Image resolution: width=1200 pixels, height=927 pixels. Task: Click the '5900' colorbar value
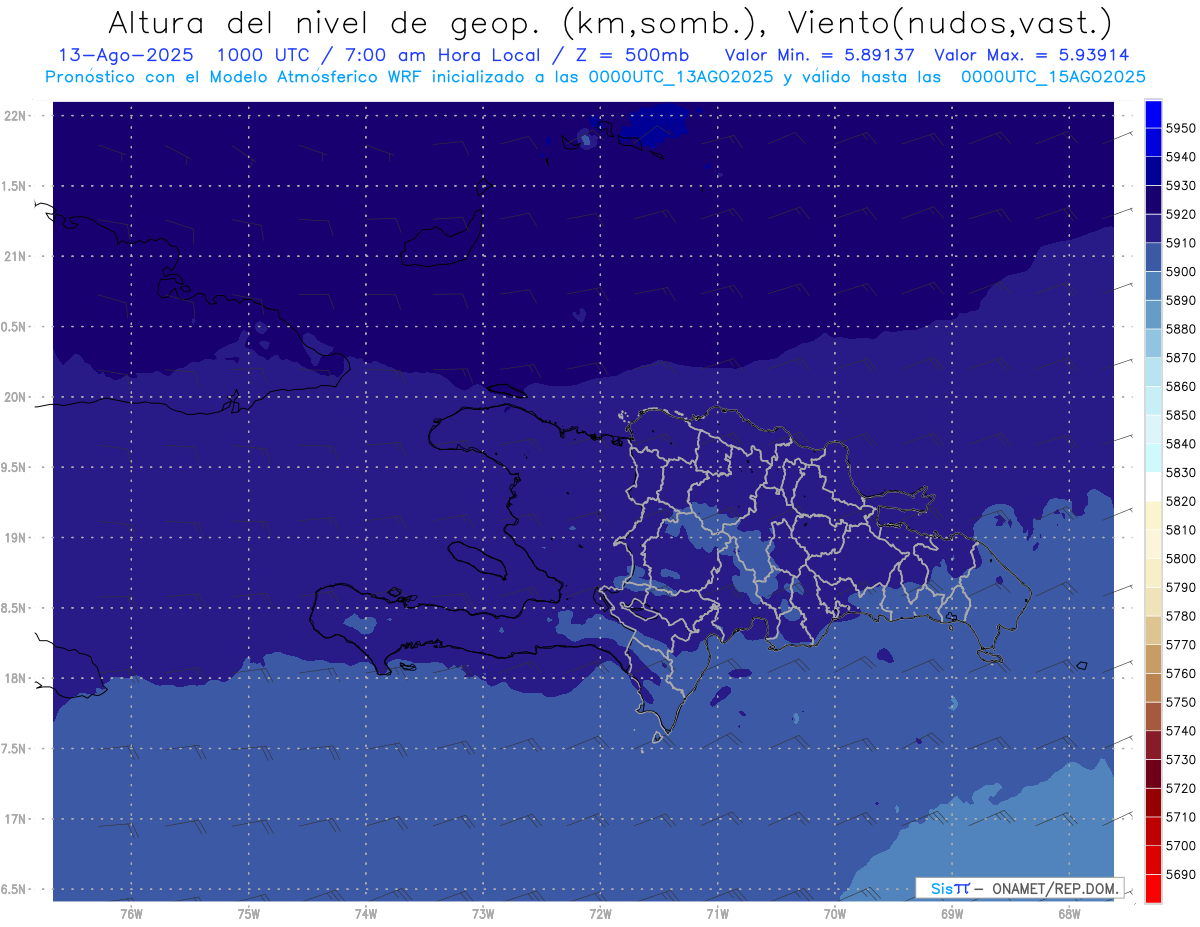coord(1181,272)
